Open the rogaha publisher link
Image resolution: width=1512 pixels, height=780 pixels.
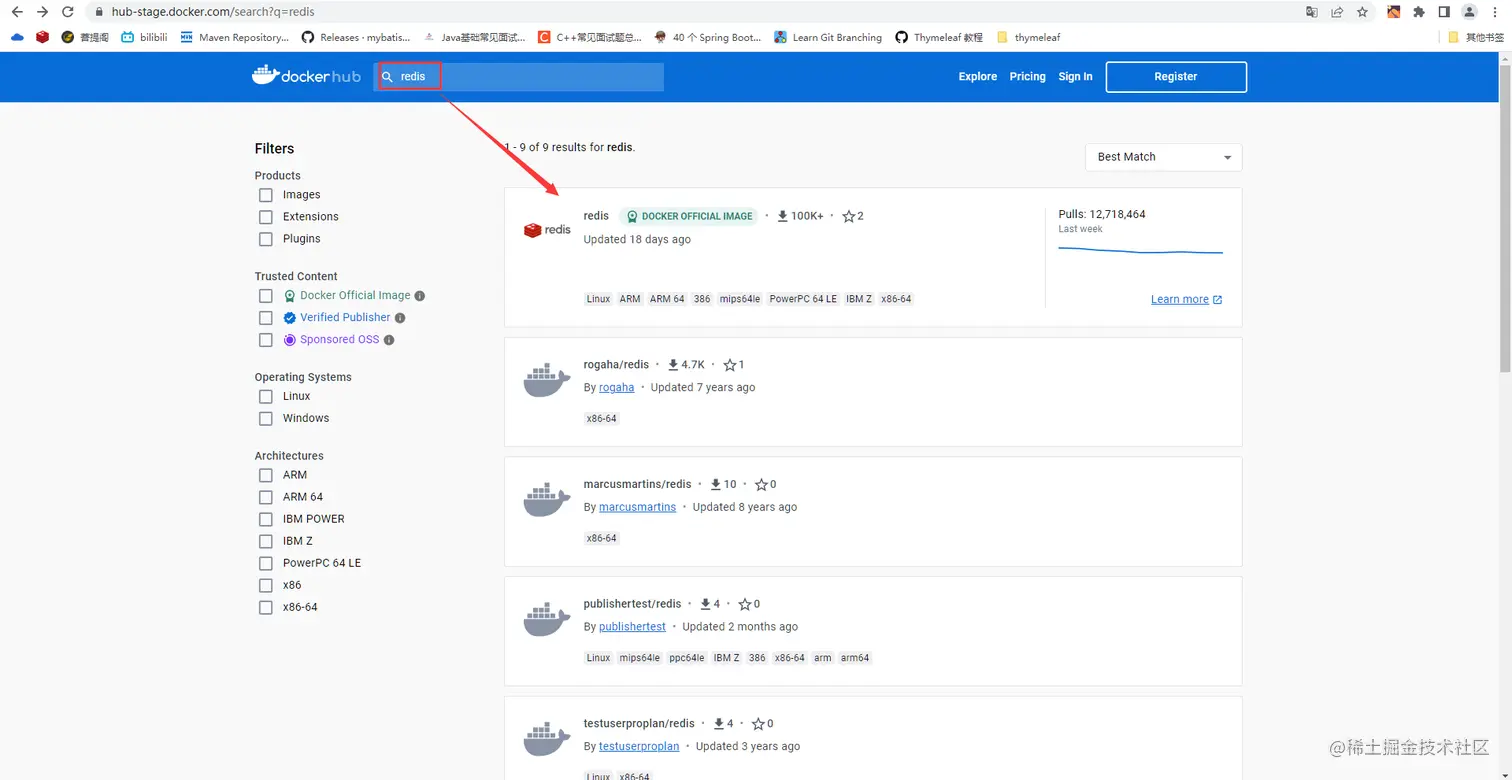tap(617, 388)
